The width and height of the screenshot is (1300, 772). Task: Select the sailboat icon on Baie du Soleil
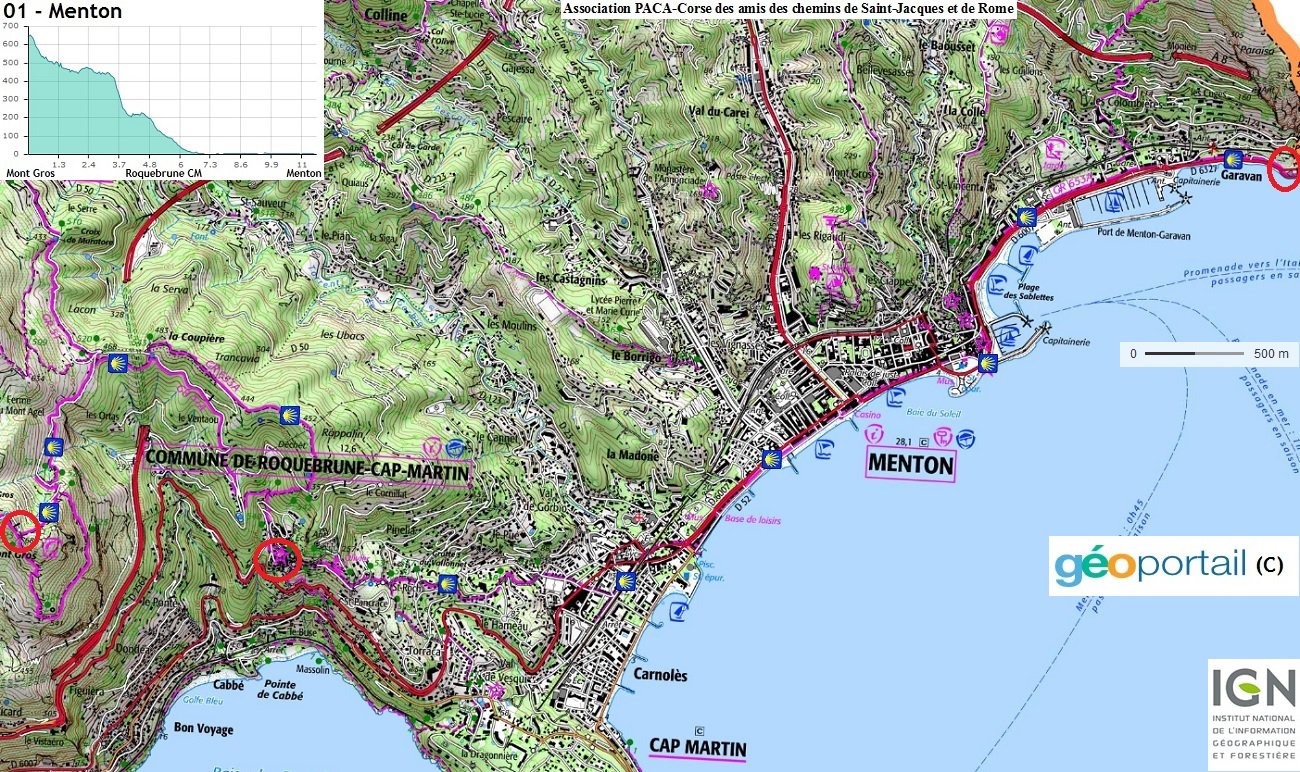pos(896,399)
